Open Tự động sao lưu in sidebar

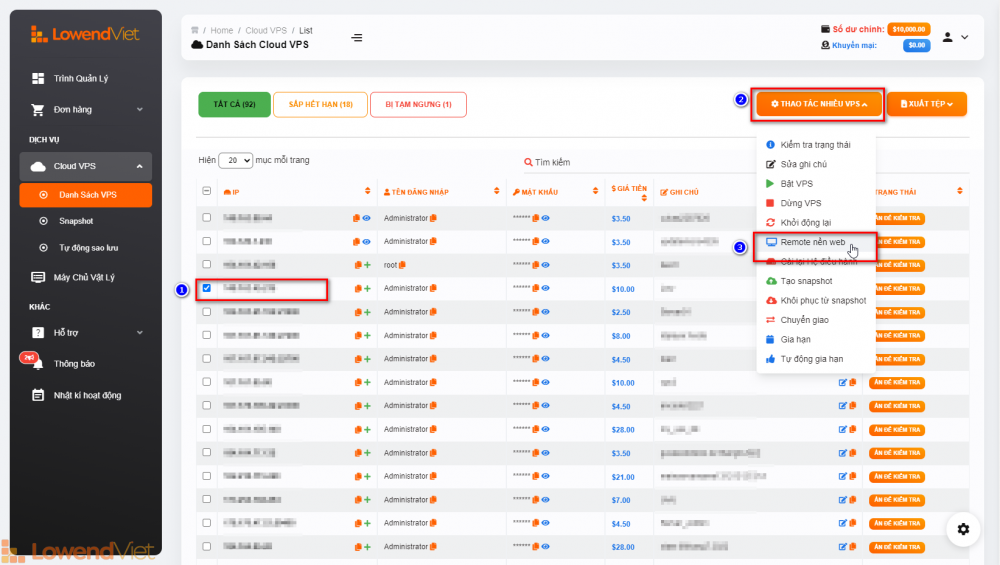(89, 248)
